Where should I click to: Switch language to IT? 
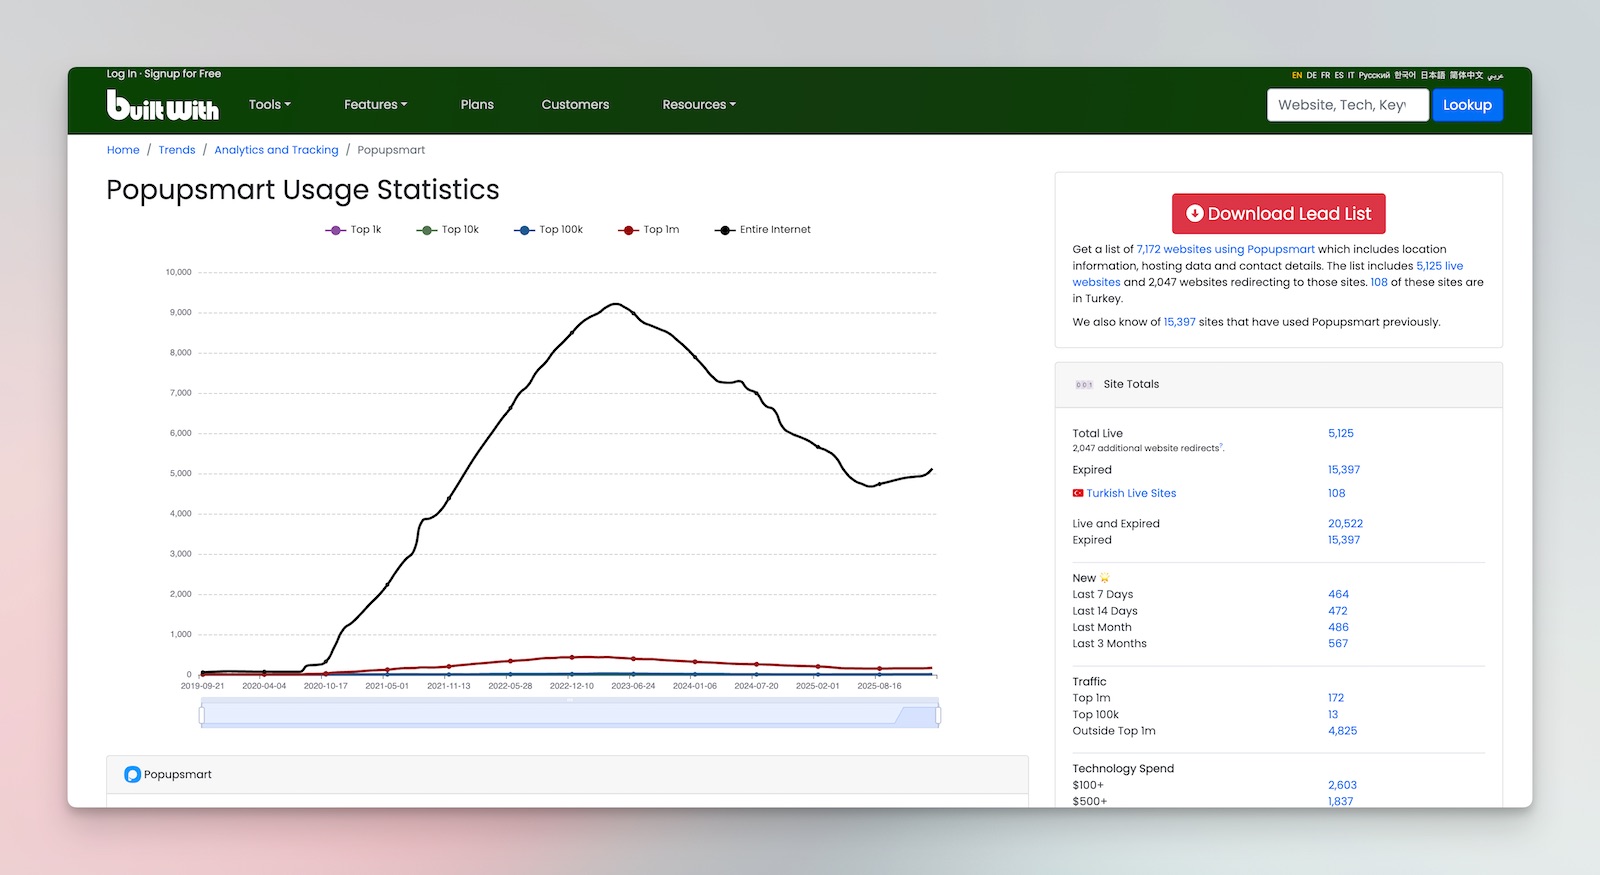click(x=1351, y=75)
